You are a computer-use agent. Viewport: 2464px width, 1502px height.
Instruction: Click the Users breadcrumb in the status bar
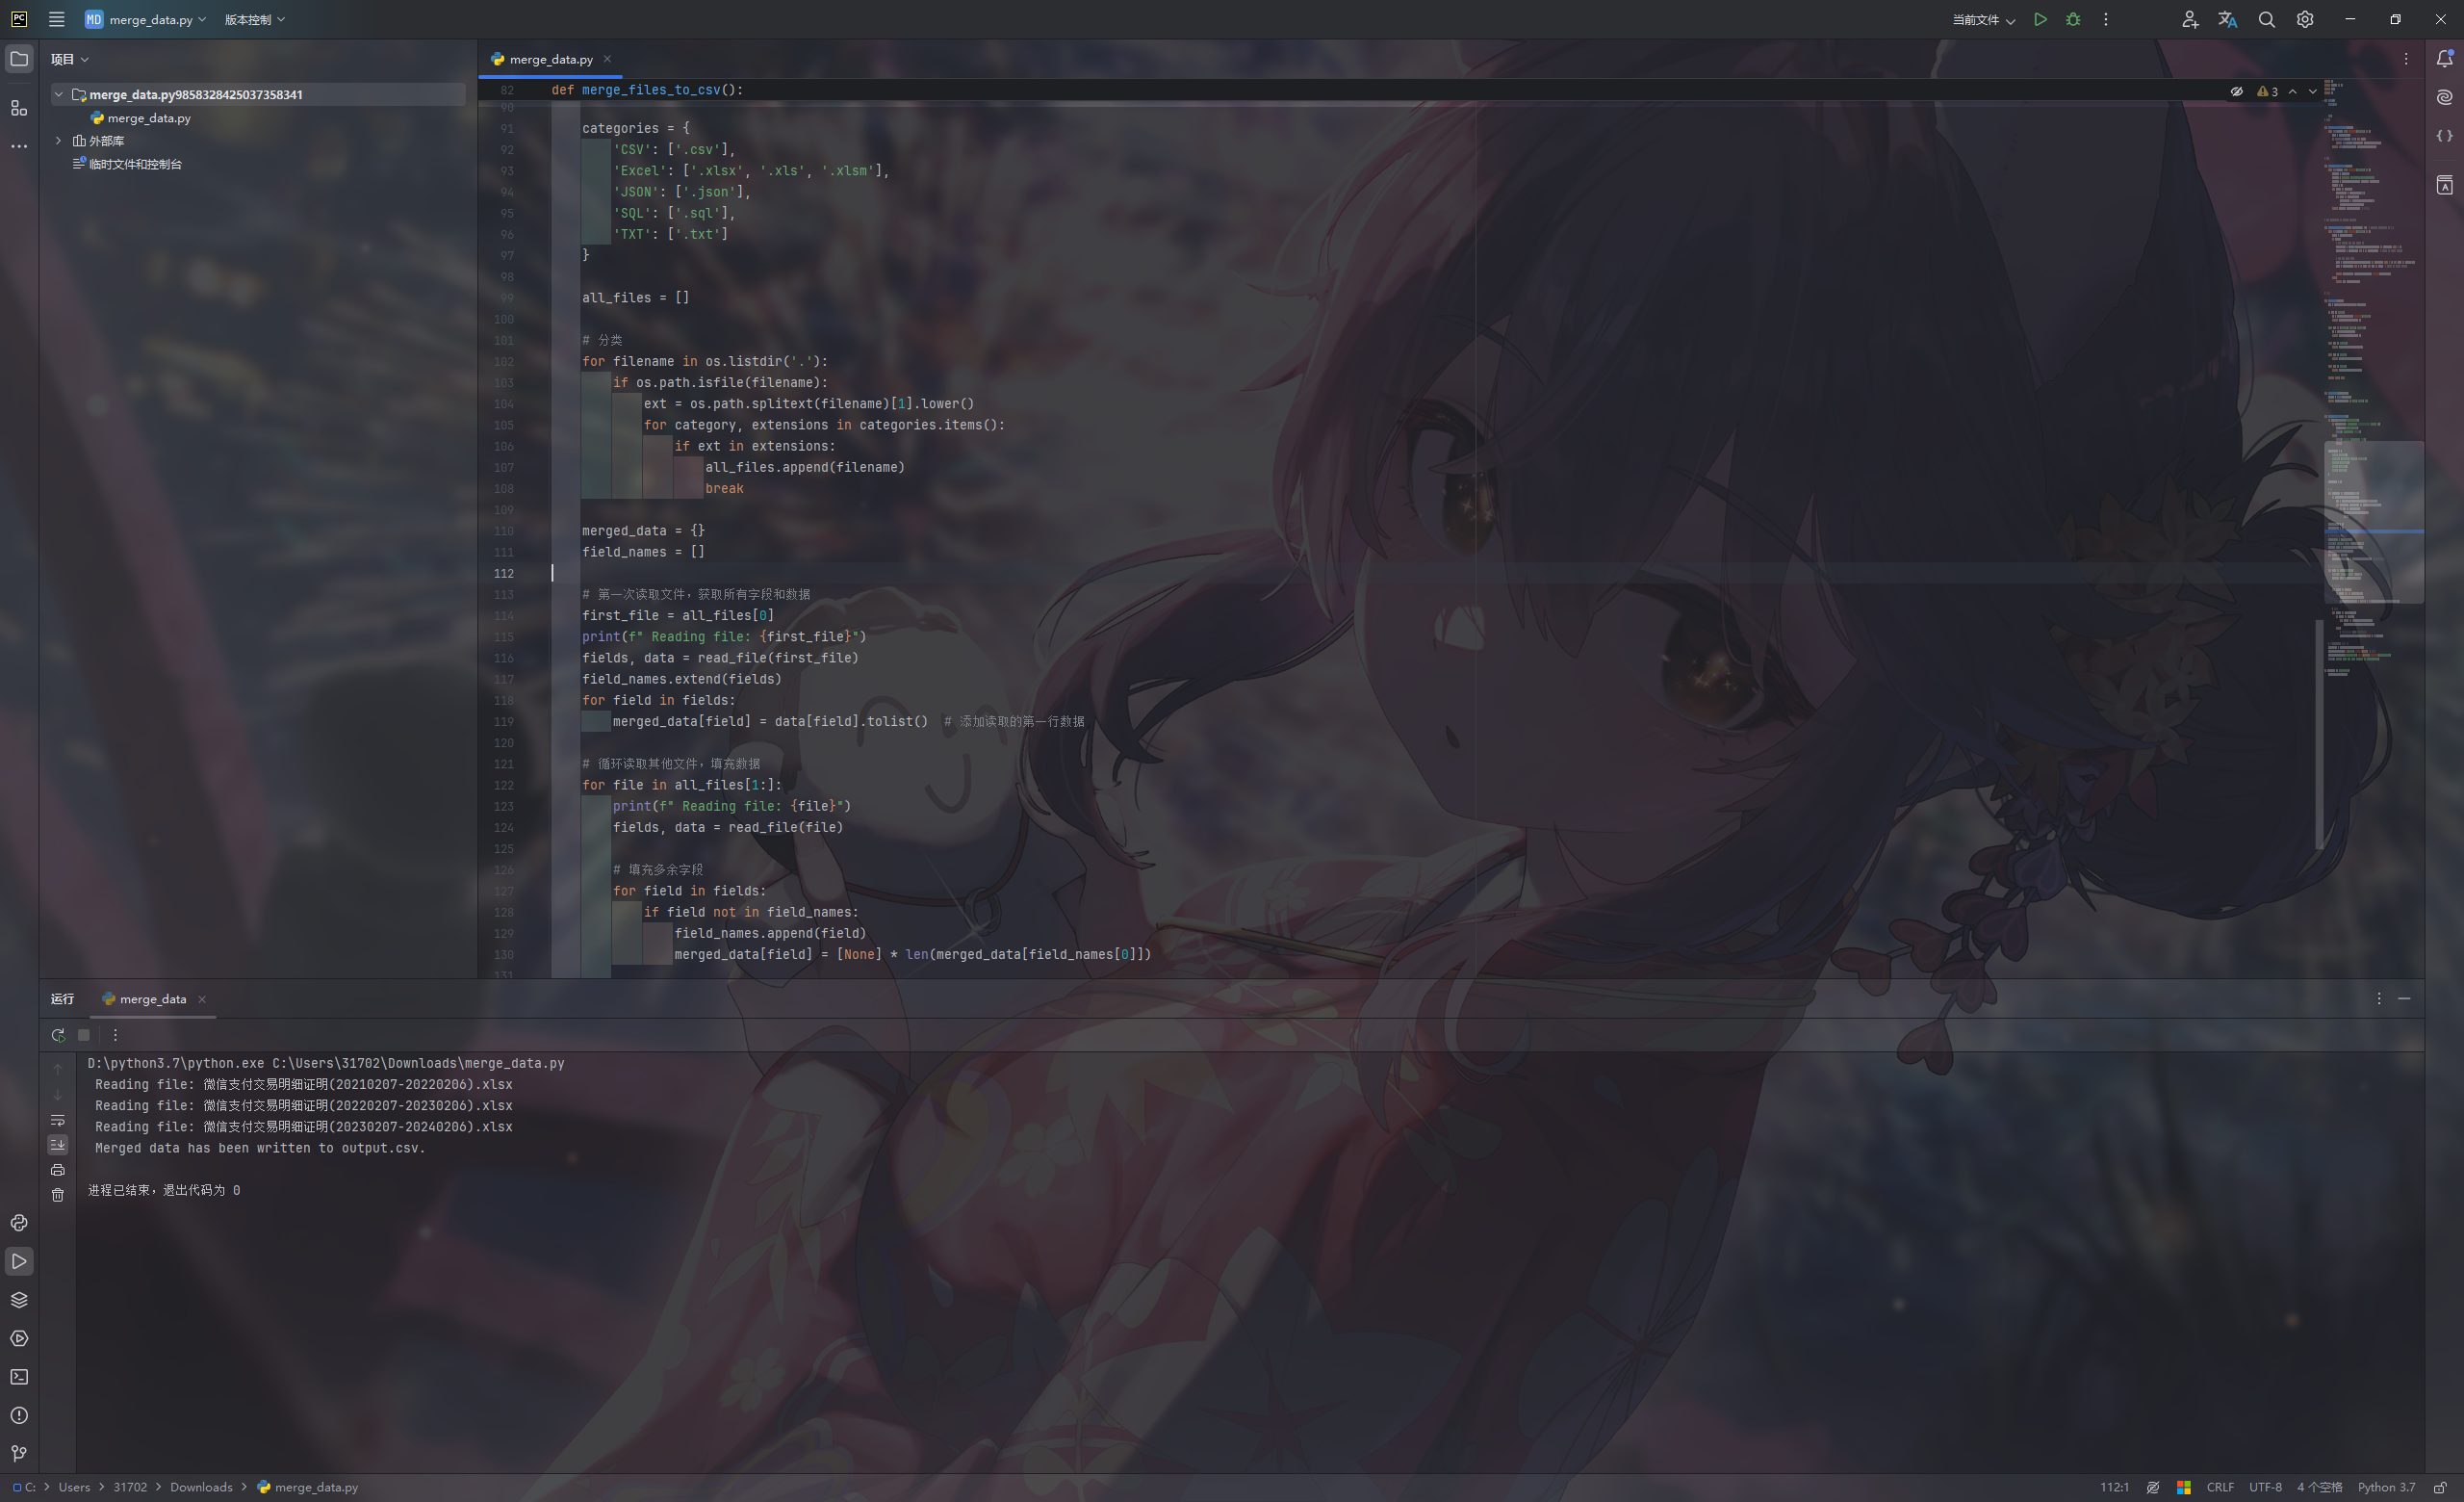[74, 1487]
